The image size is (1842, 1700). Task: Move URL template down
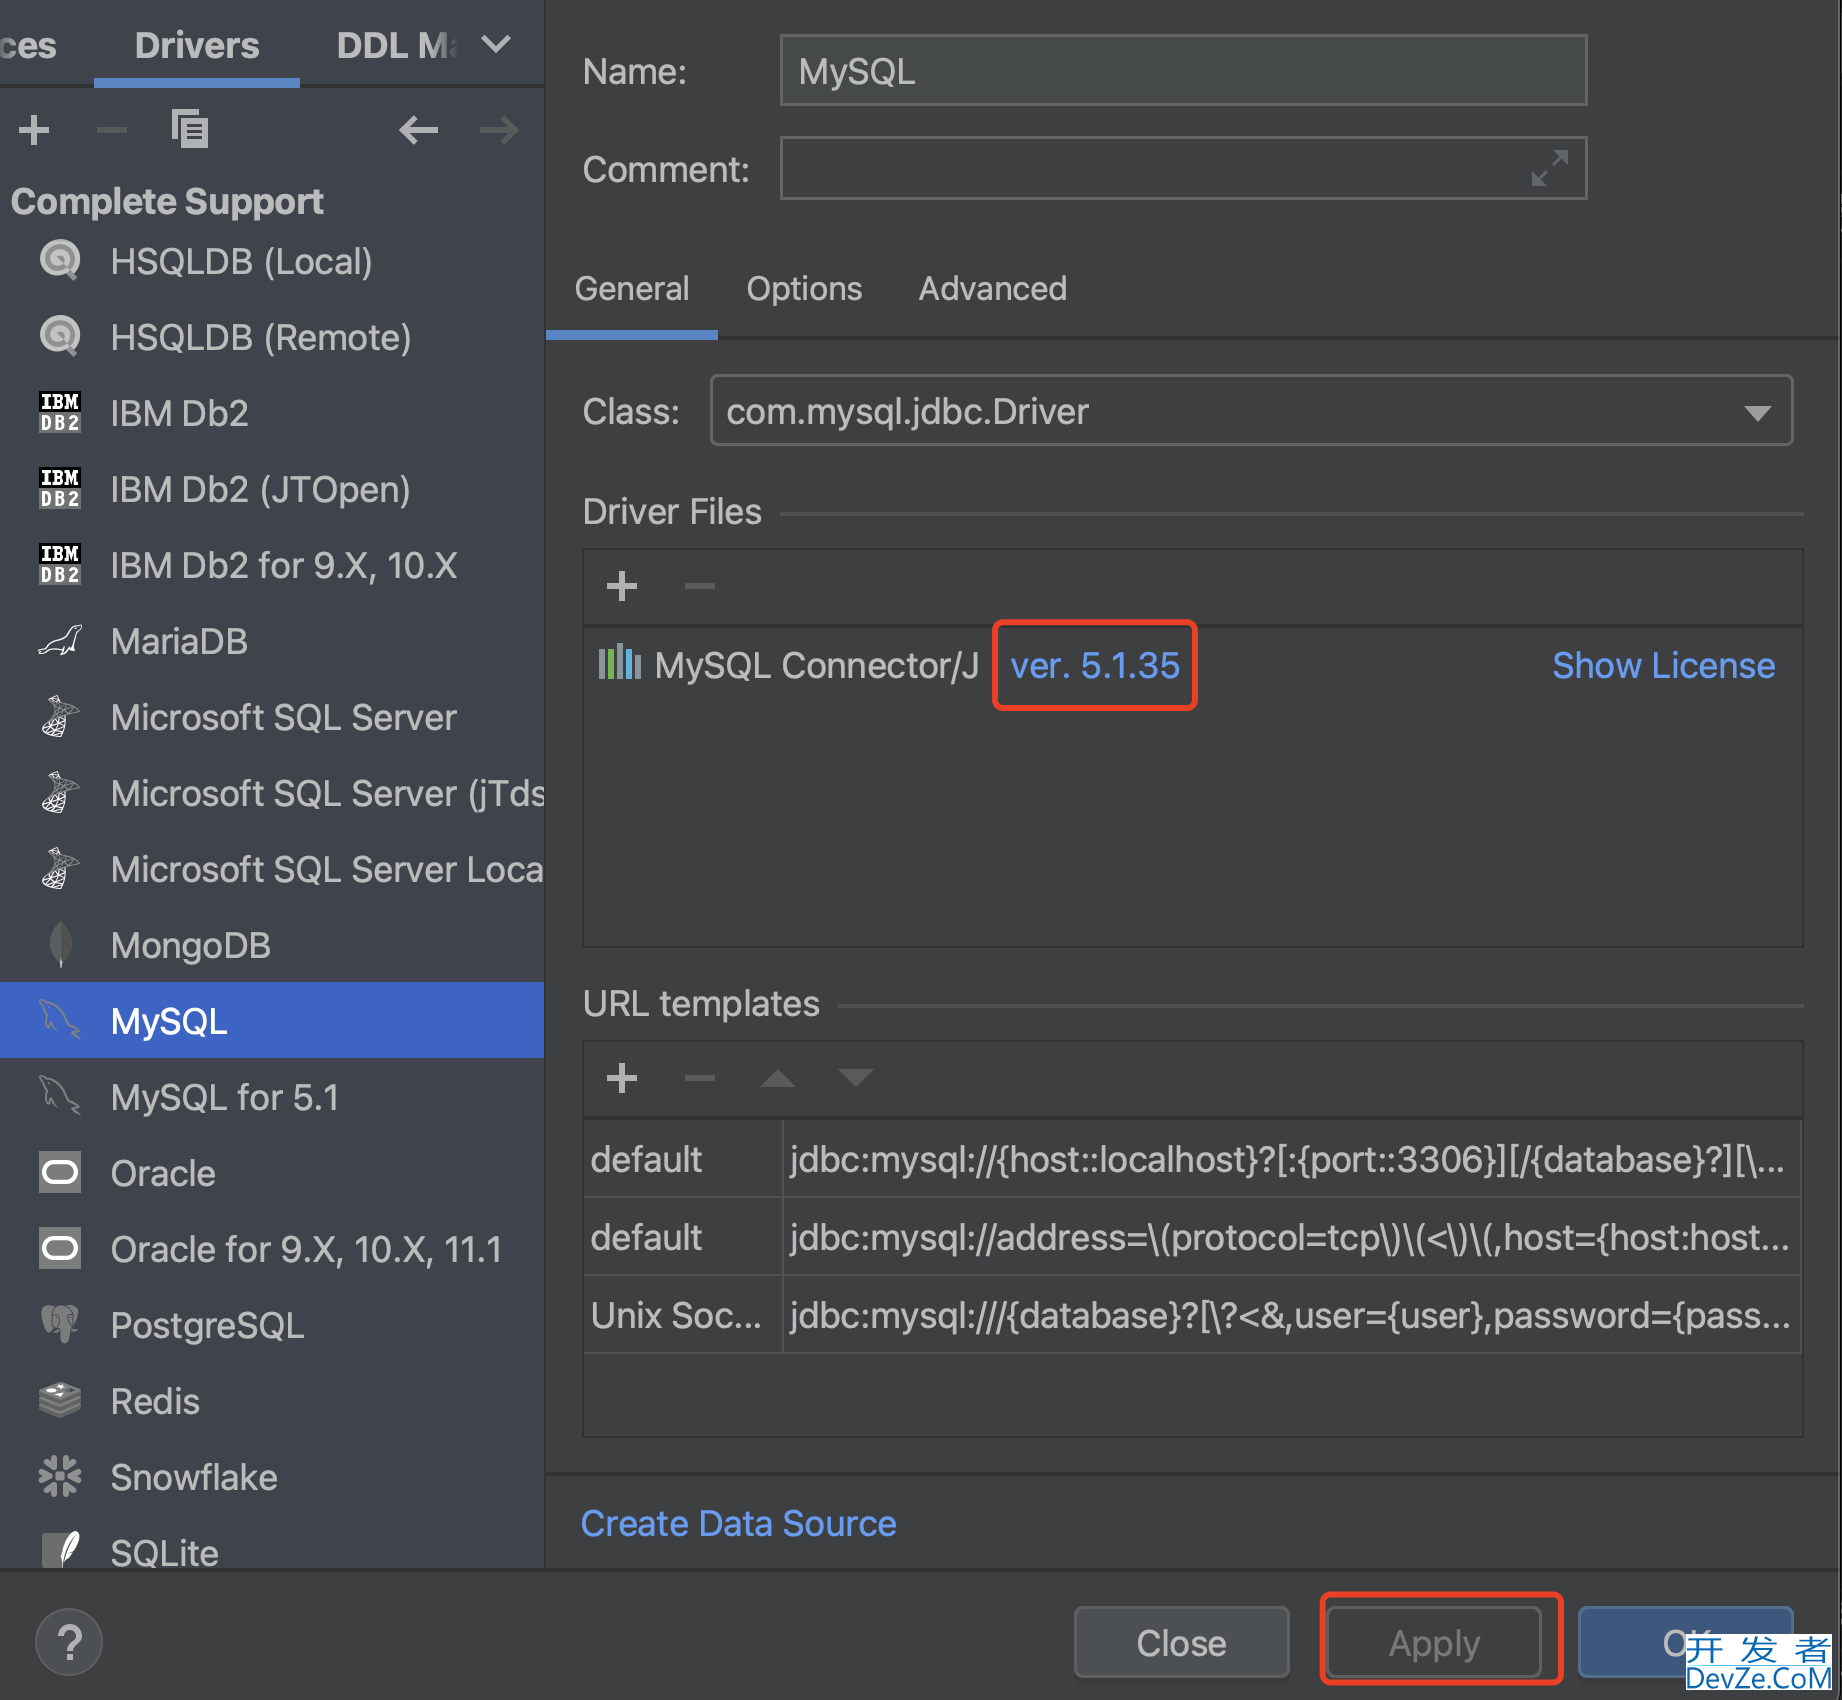[x=855, y=1078]
